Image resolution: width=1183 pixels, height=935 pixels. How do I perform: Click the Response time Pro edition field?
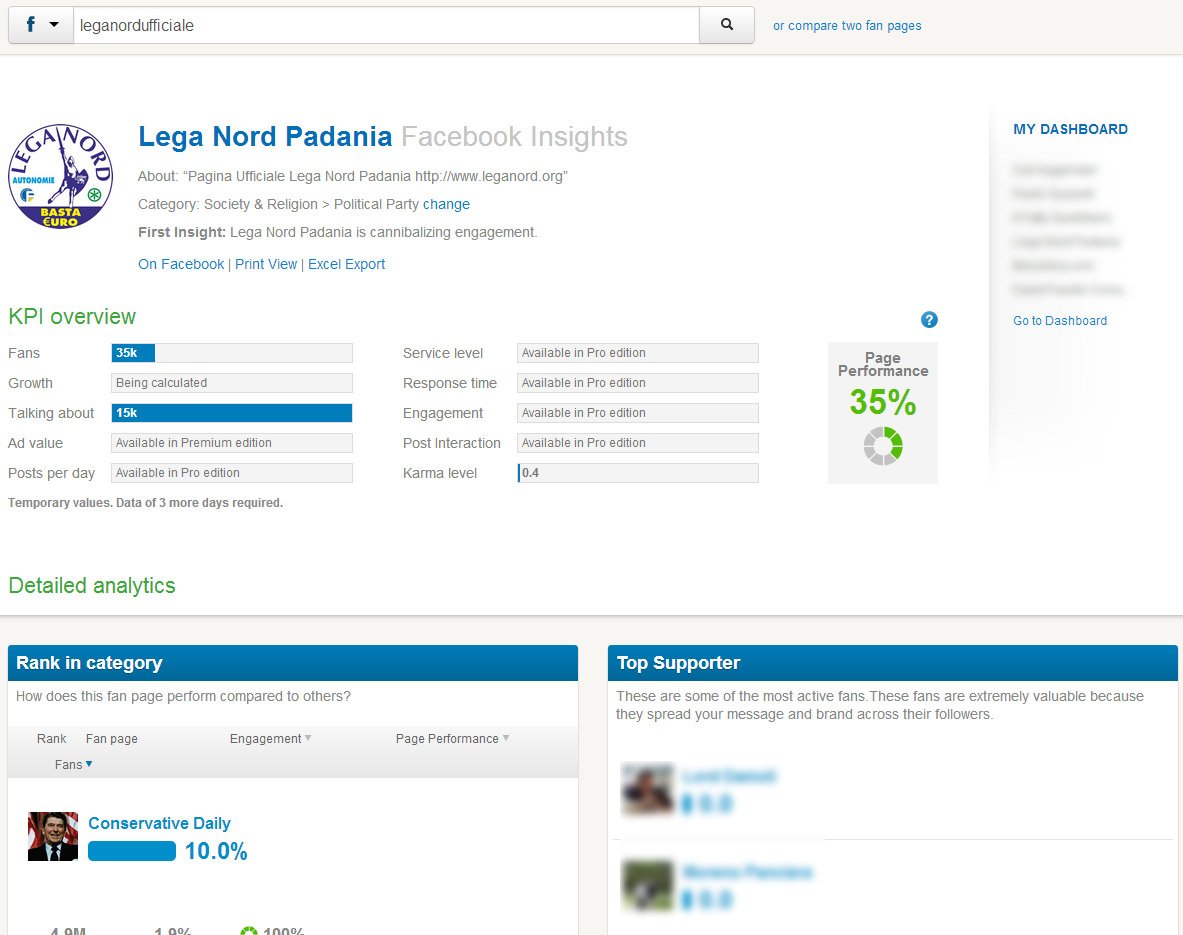click(x=638, y=383)
